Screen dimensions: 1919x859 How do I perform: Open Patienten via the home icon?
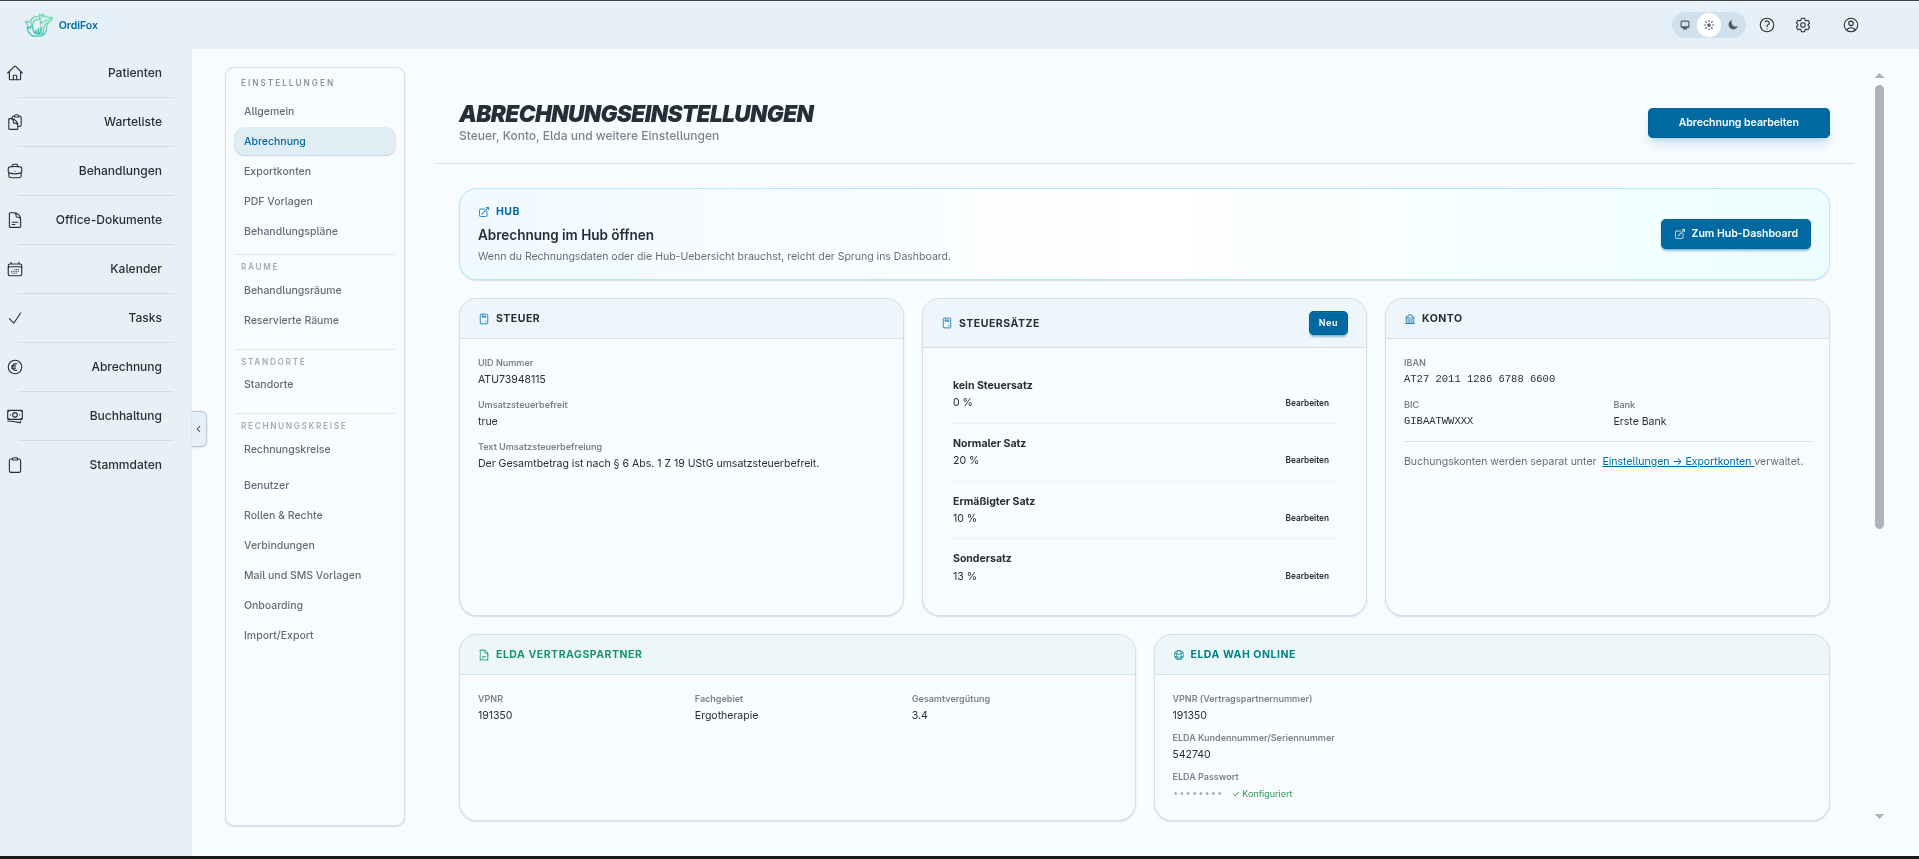tap(15, 73)
